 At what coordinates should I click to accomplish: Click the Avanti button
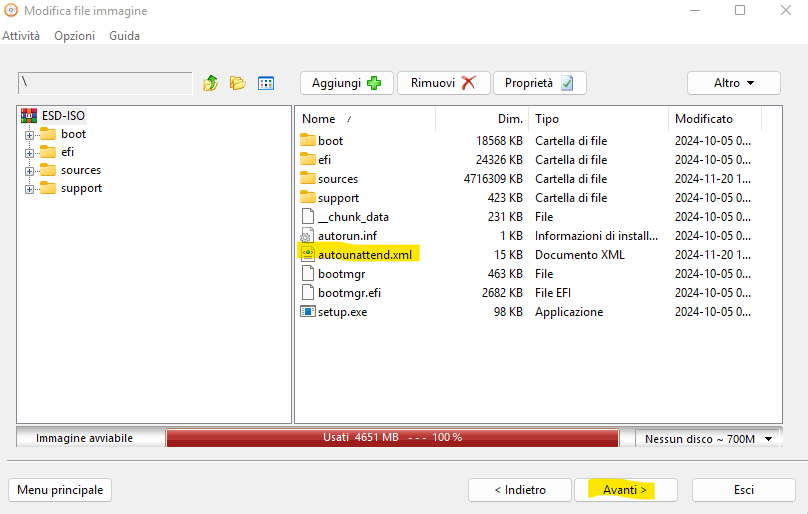click(625, 490)
